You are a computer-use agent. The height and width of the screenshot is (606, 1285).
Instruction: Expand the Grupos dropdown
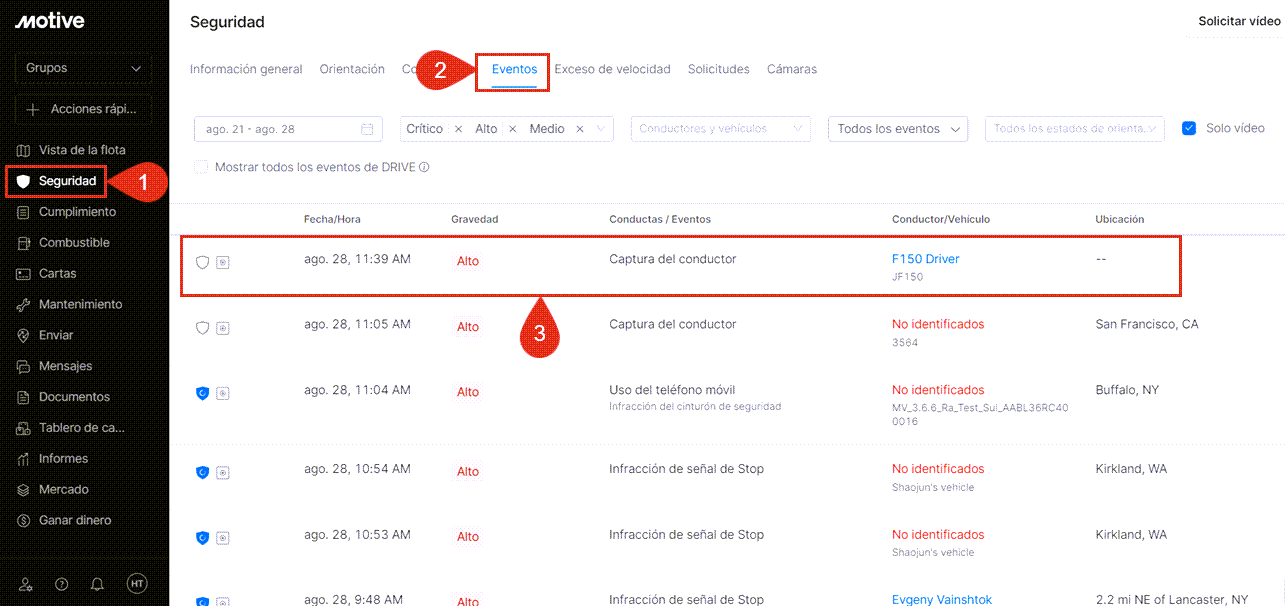pyautogui.click(x=83, y=68)
